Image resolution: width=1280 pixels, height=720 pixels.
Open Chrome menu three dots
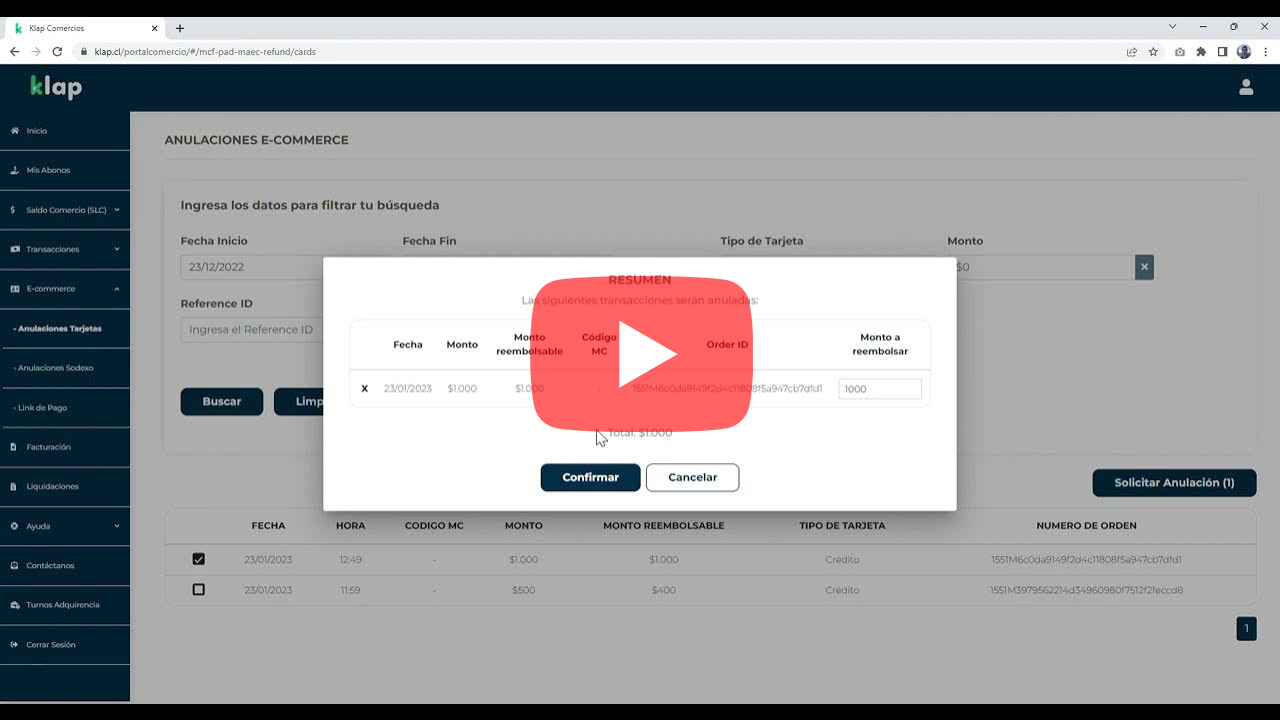tap(1265, 52)
